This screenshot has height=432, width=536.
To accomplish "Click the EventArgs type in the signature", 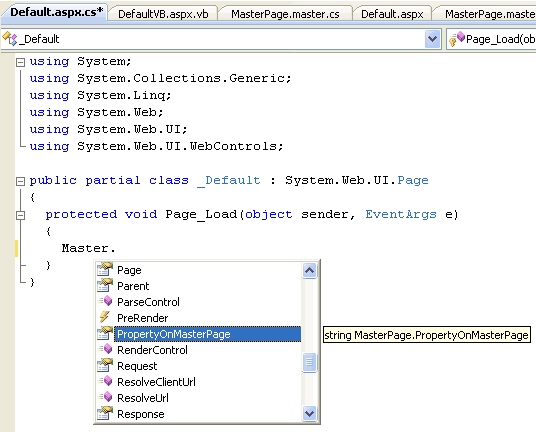I will tap(401, 215).
